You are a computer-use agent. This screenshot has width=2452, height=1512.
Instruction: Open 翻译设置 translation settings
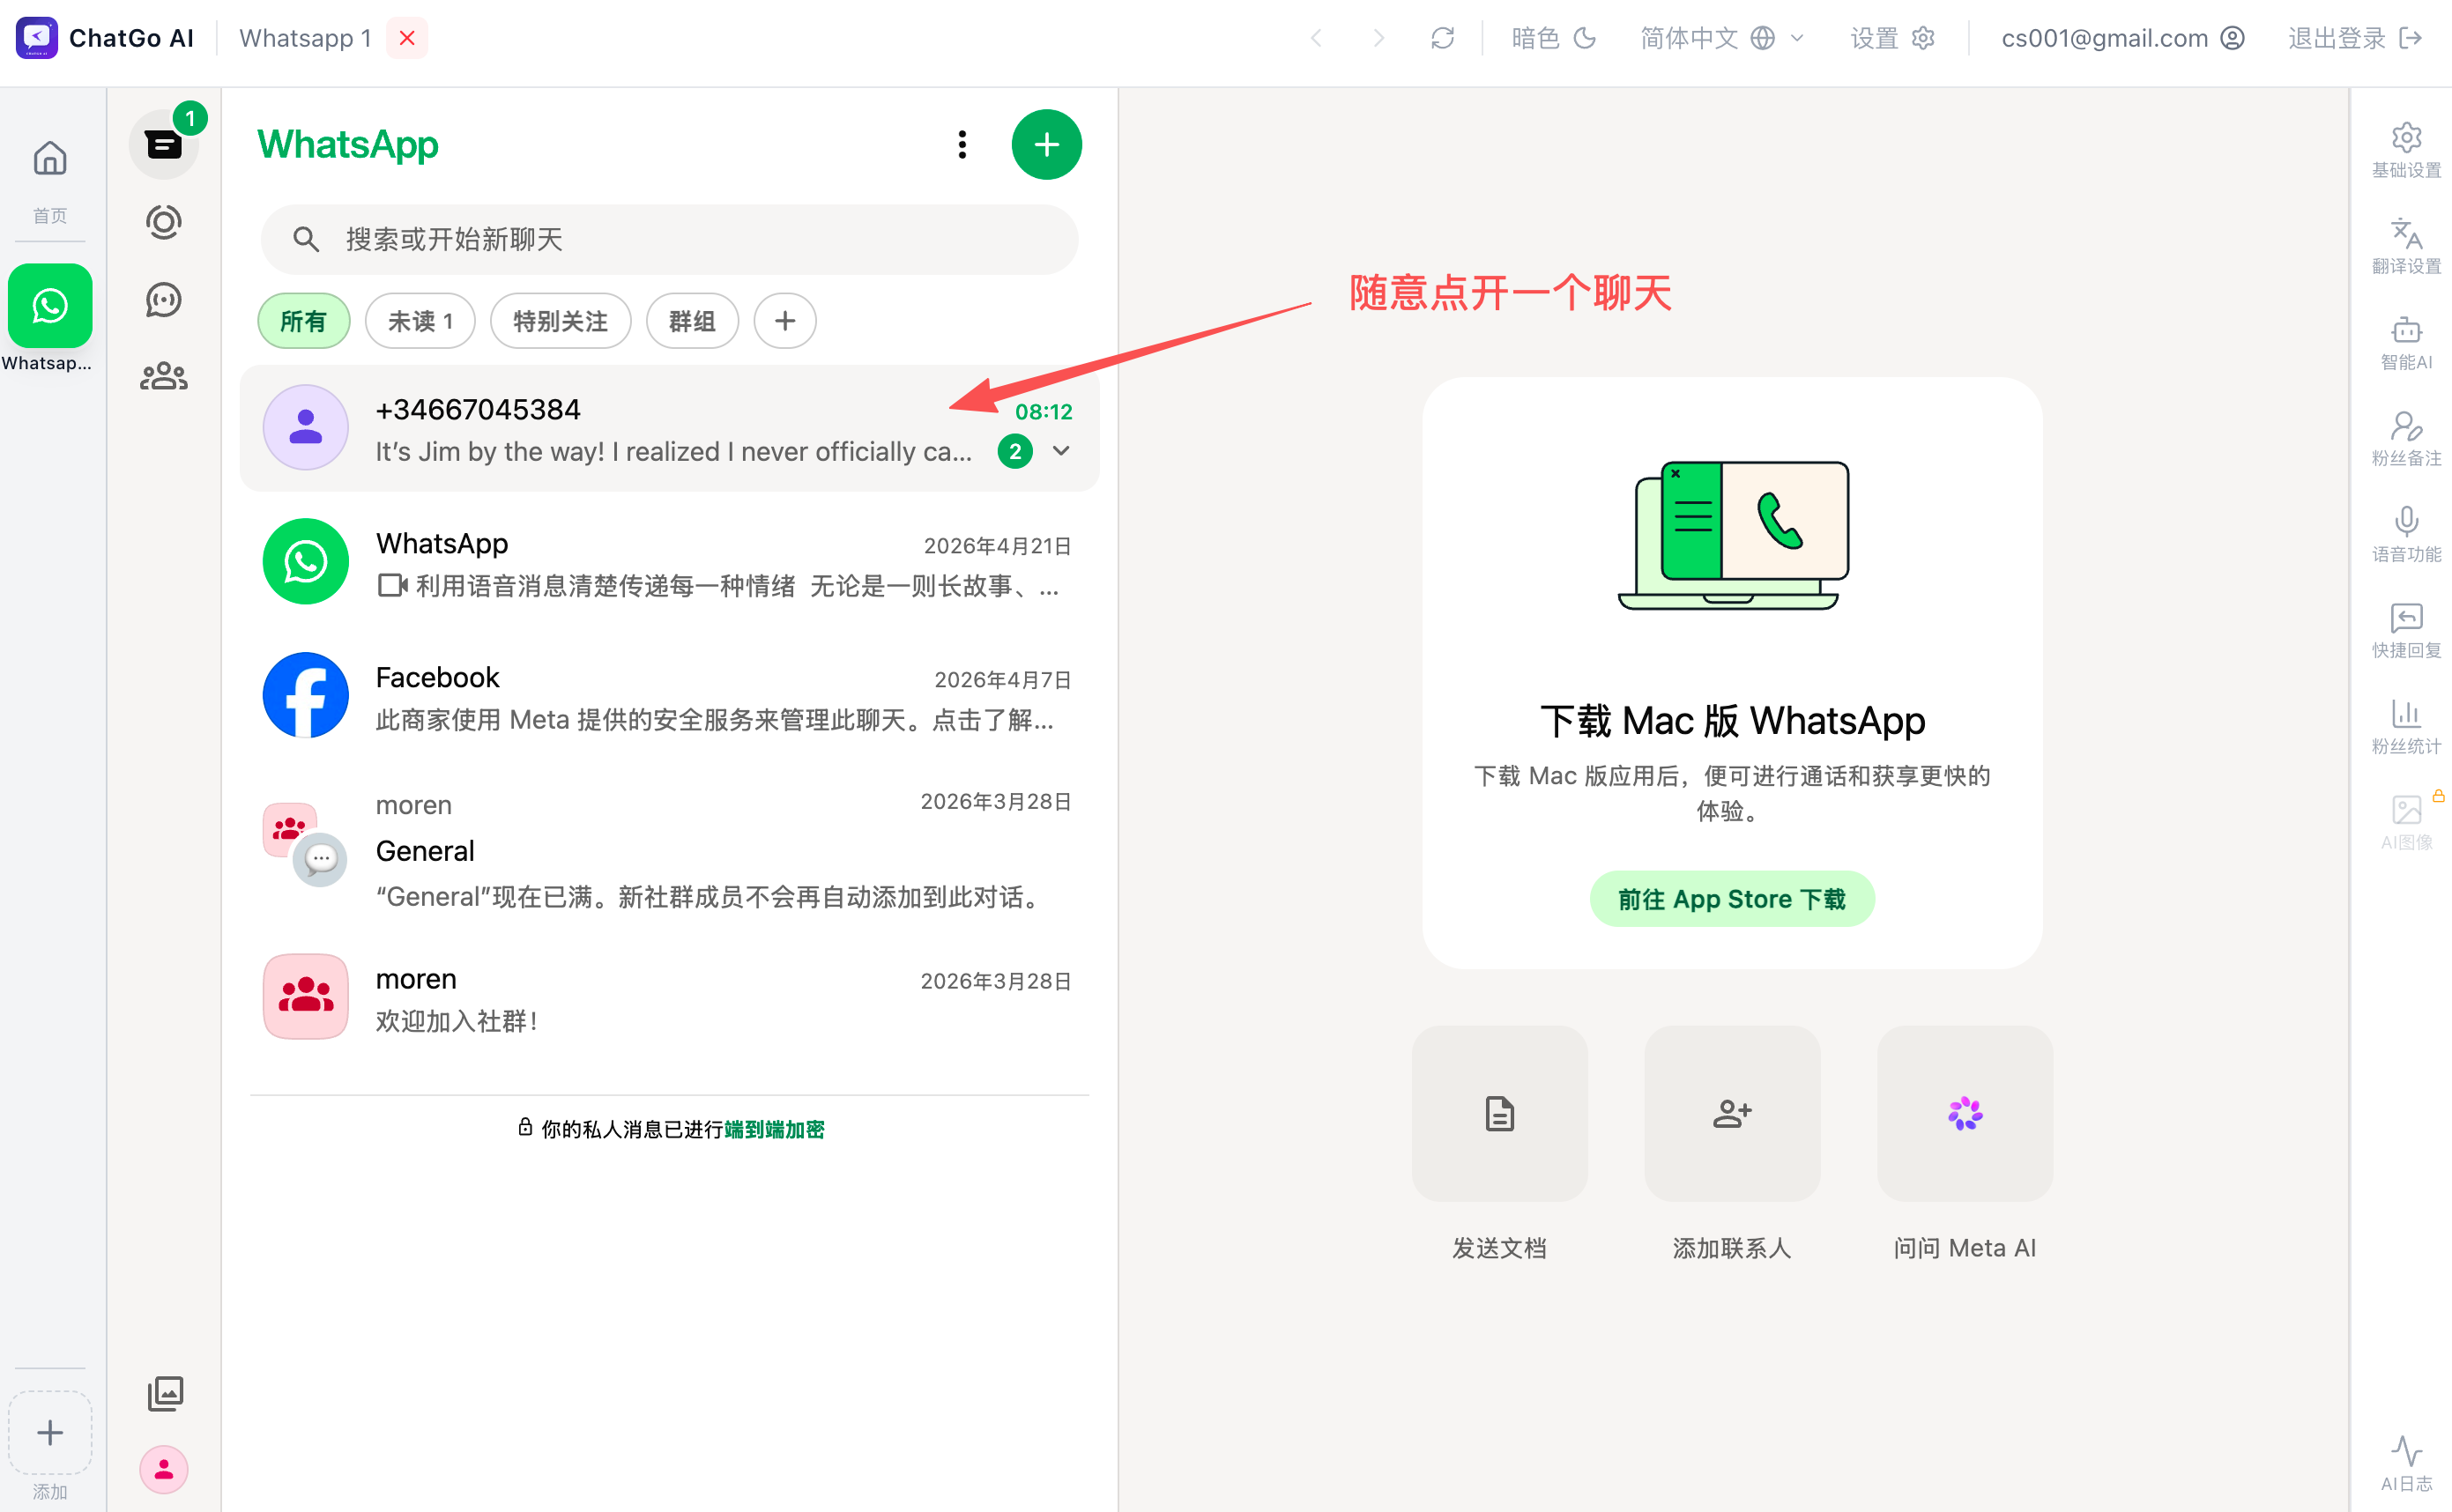[x=2406, y=246]
